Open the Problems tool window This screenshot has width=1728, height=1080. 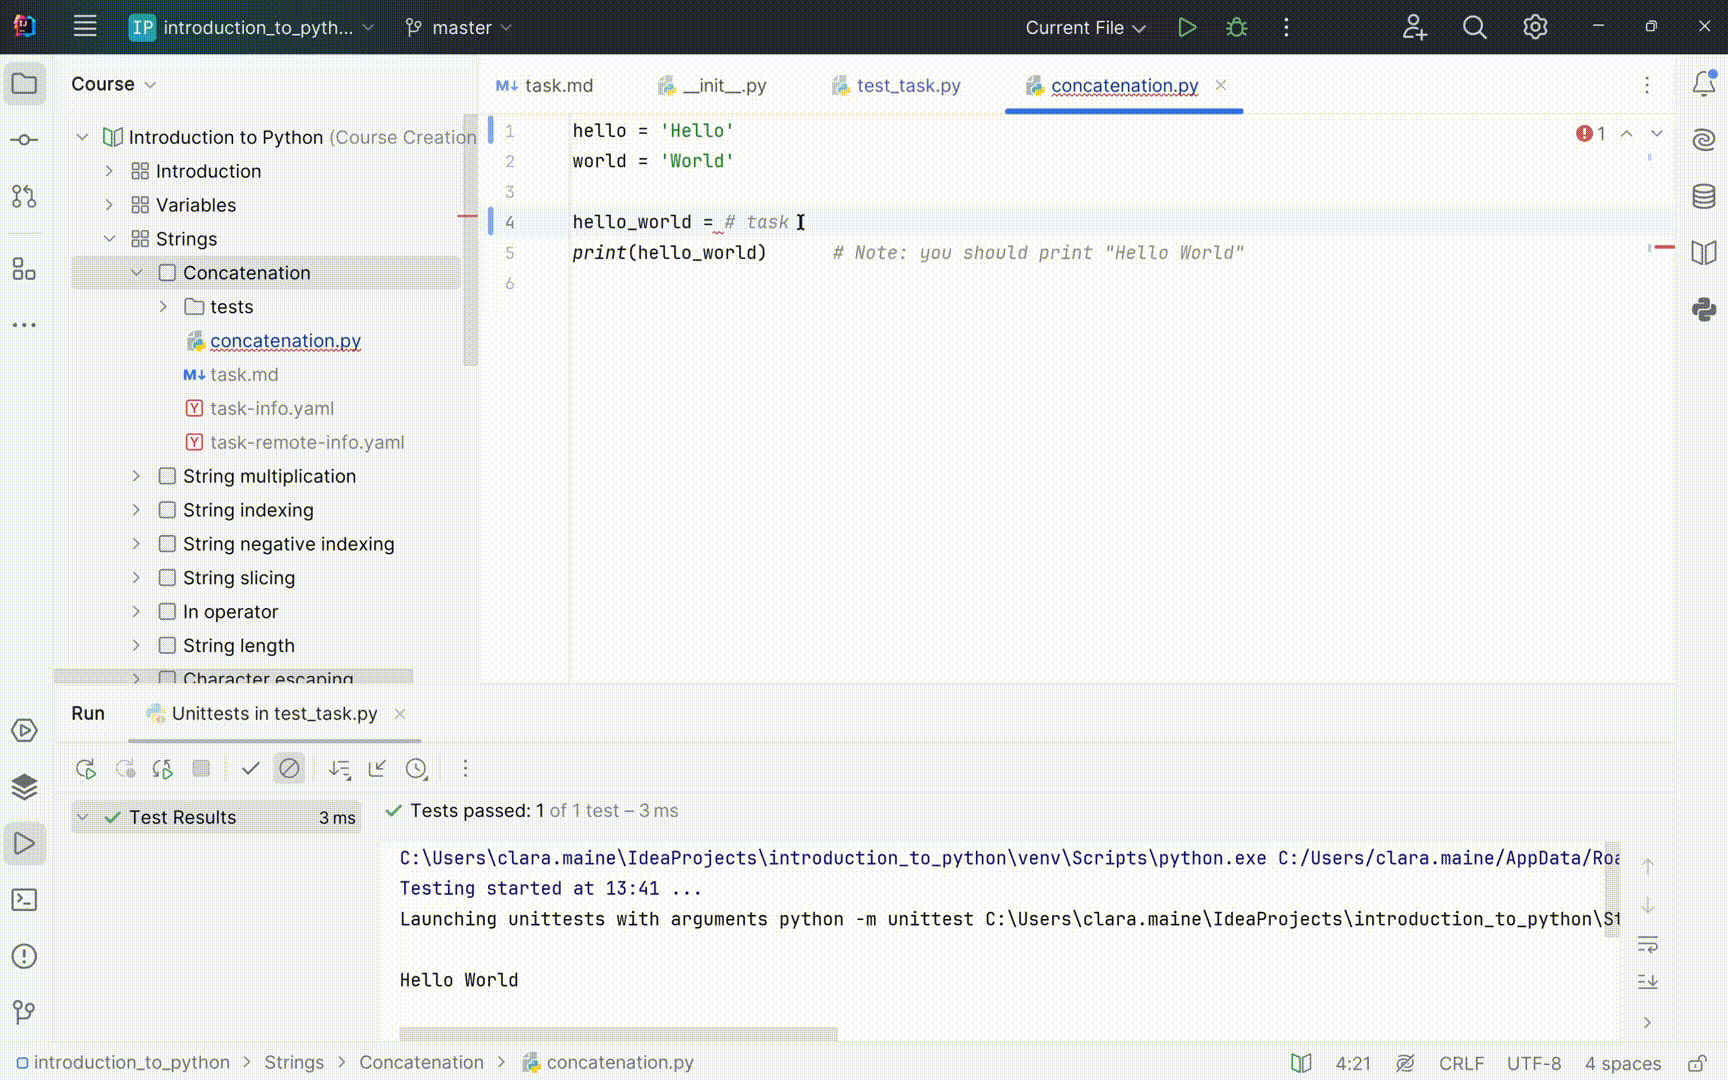tap(25, 956)
